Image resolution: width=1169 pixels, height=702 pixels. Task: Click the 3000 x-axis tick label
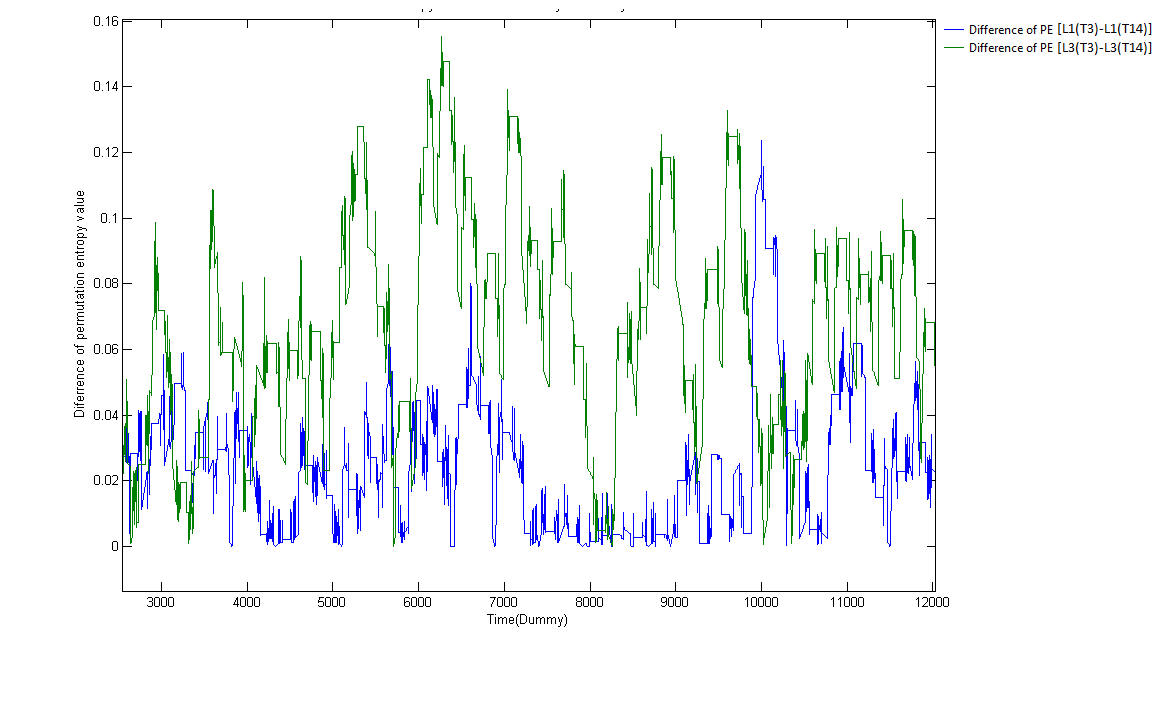(160, 602)
